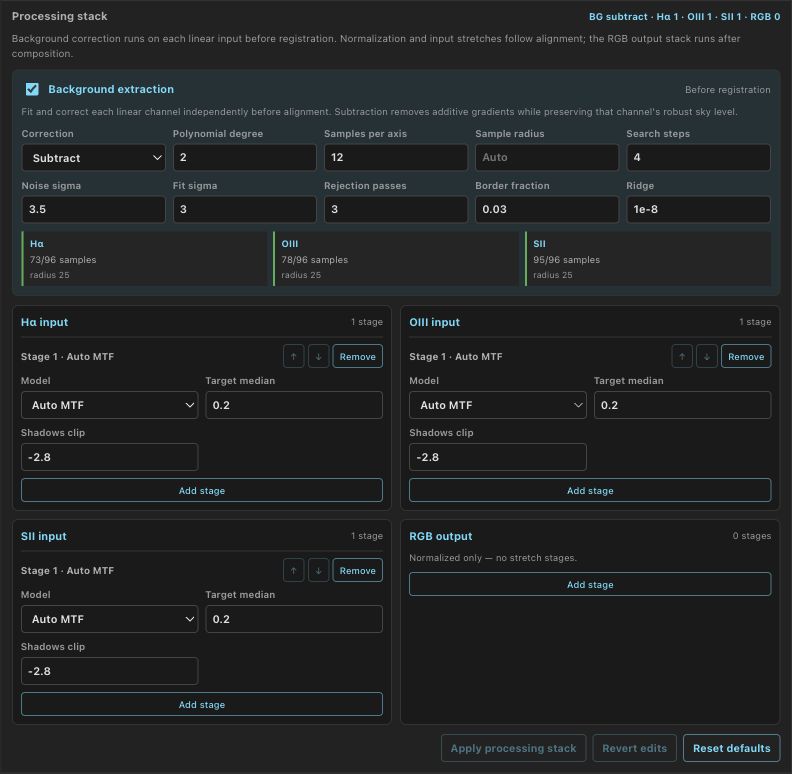The image size is (792, 774).
Task: Remove SII input Stage 1
Action: [x=358, y=570]
